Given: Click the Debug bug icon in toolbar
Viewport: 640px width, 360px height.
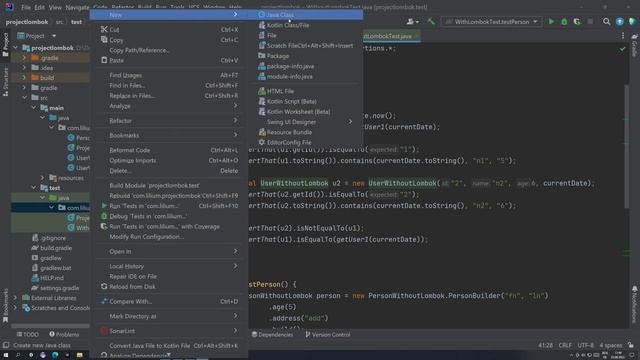Looking at the screenshot, I should click(x=564, y=22).
